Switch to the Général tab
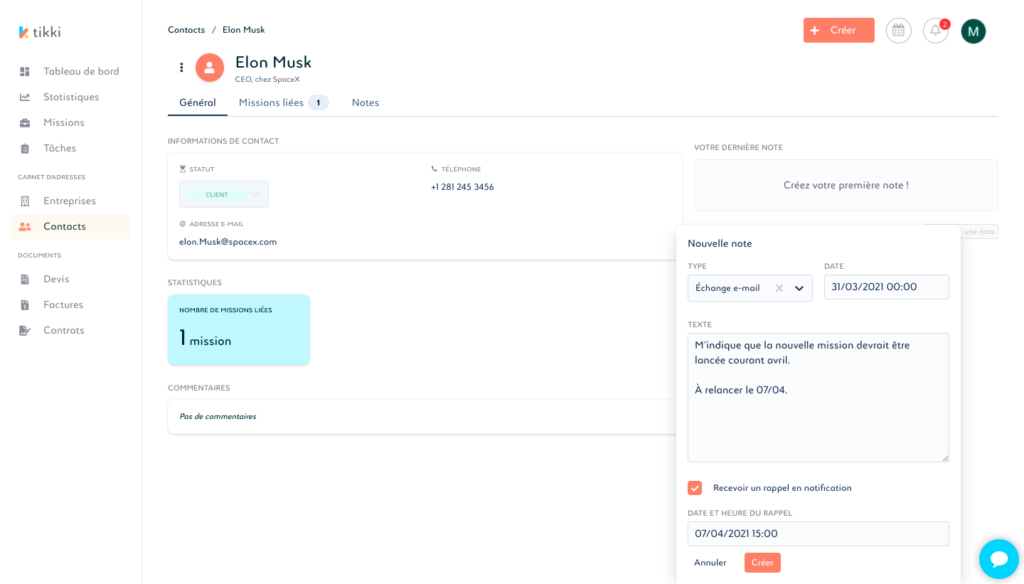This screenshot has width=1024, height=584. coord(197,103)
